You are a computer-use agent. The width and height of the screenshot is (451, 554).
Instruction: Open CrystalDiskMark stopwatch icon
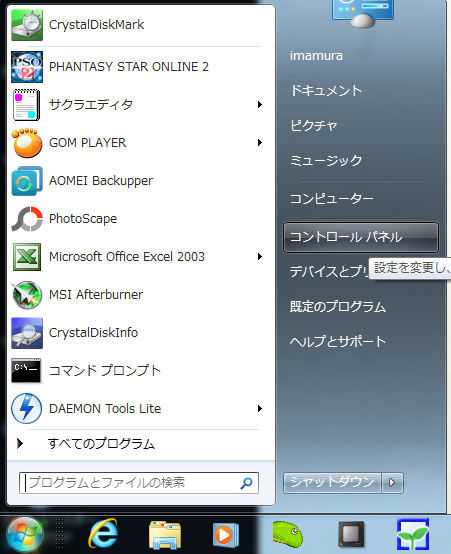[x=27, y=25]
